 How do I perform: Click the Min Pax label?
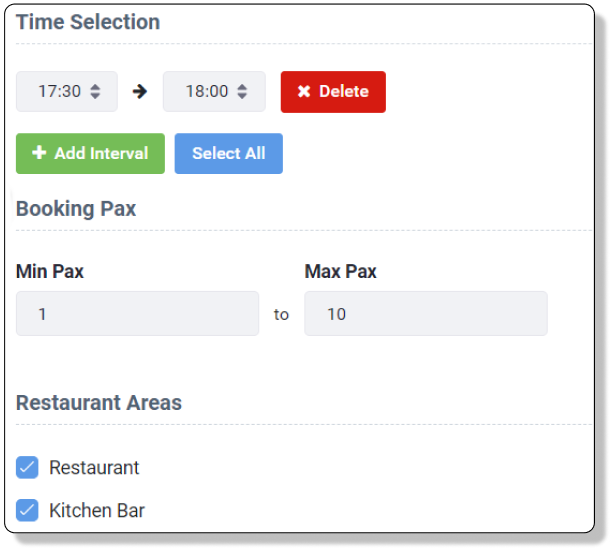tap(50, 271)
